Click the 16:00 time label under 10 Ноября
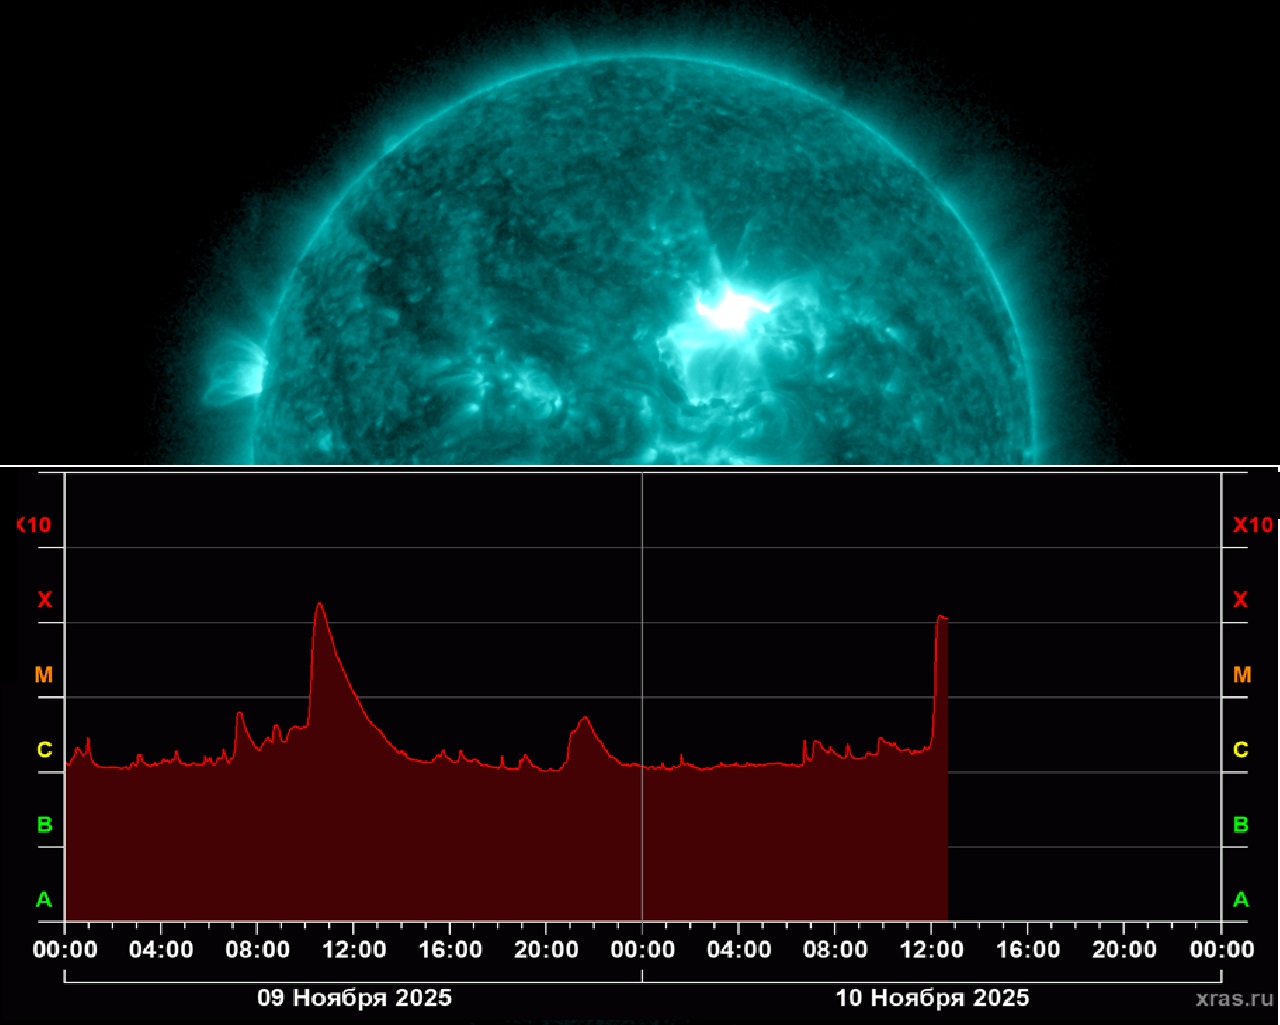 pos(1028,949)
